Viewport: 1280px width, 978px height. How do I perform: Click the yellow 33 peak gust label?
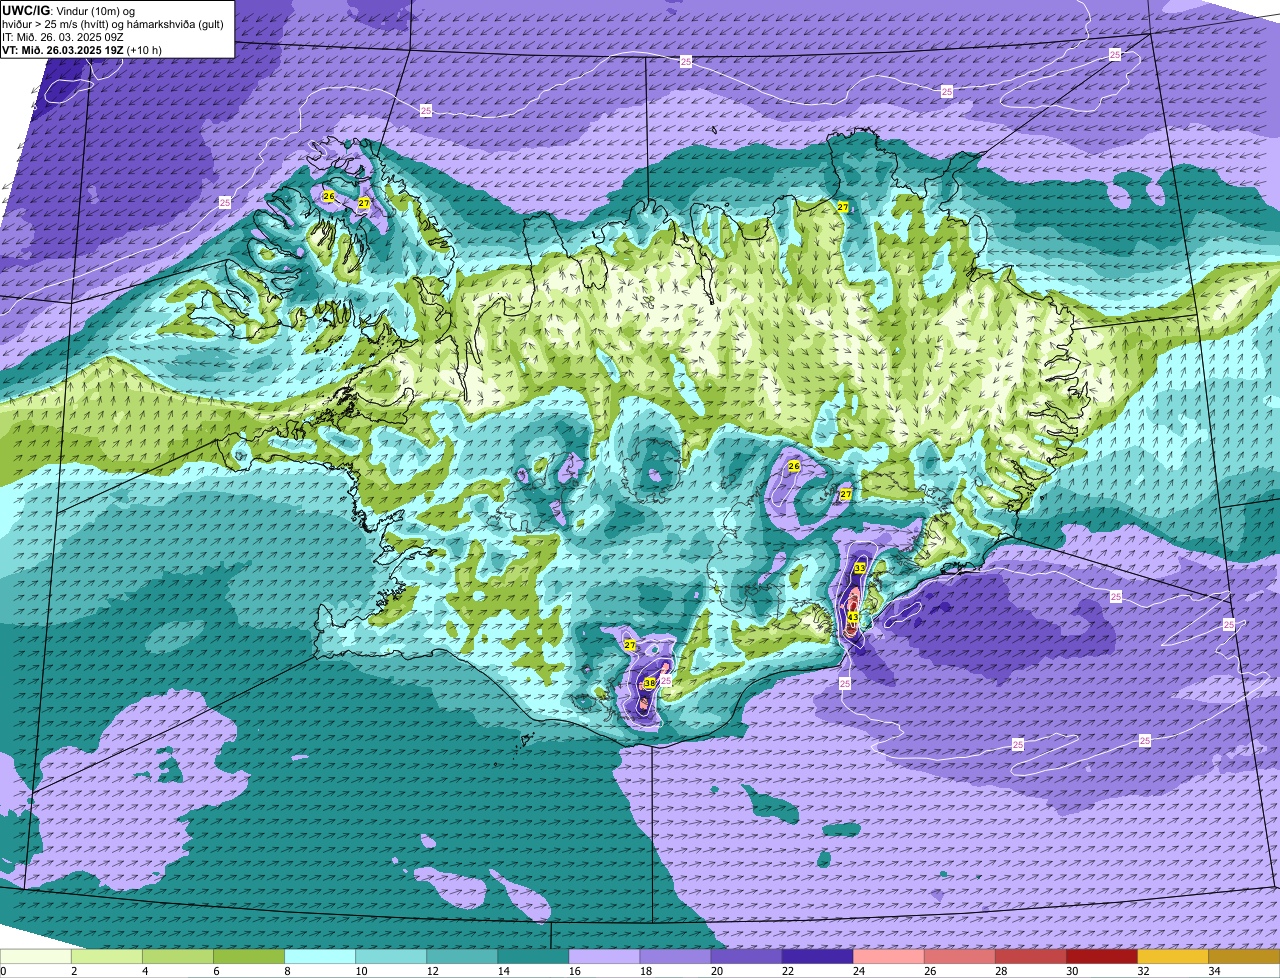pyautogui.click(x=860, y=567)
